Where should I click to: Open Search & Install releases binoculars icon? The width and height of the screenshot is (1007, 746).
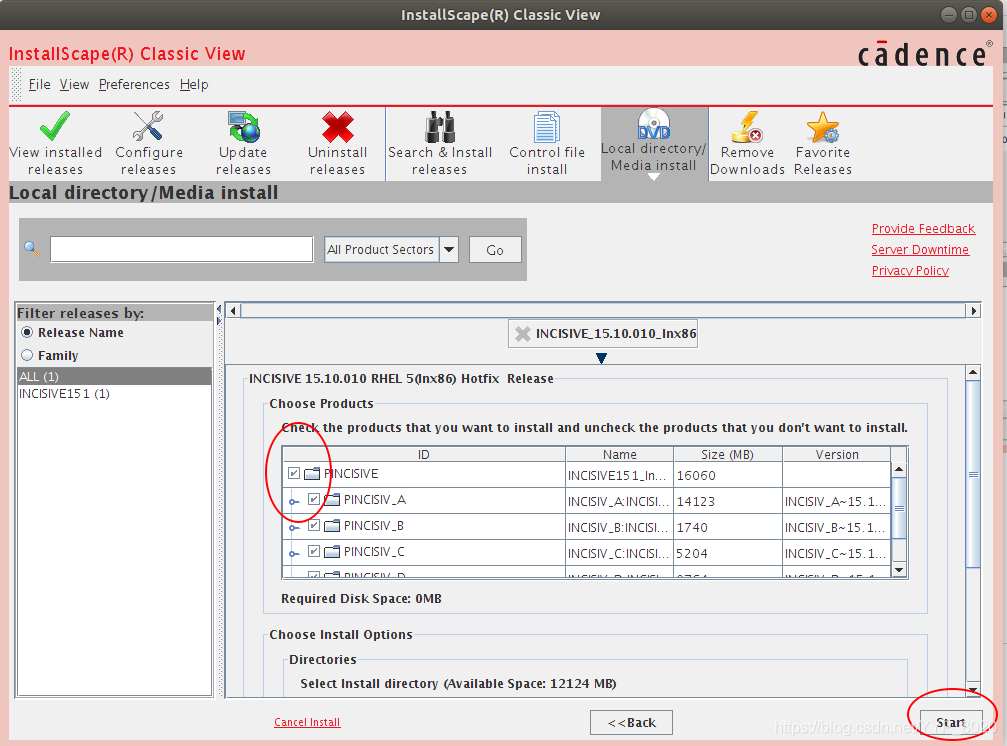click(x=440, y=126)
